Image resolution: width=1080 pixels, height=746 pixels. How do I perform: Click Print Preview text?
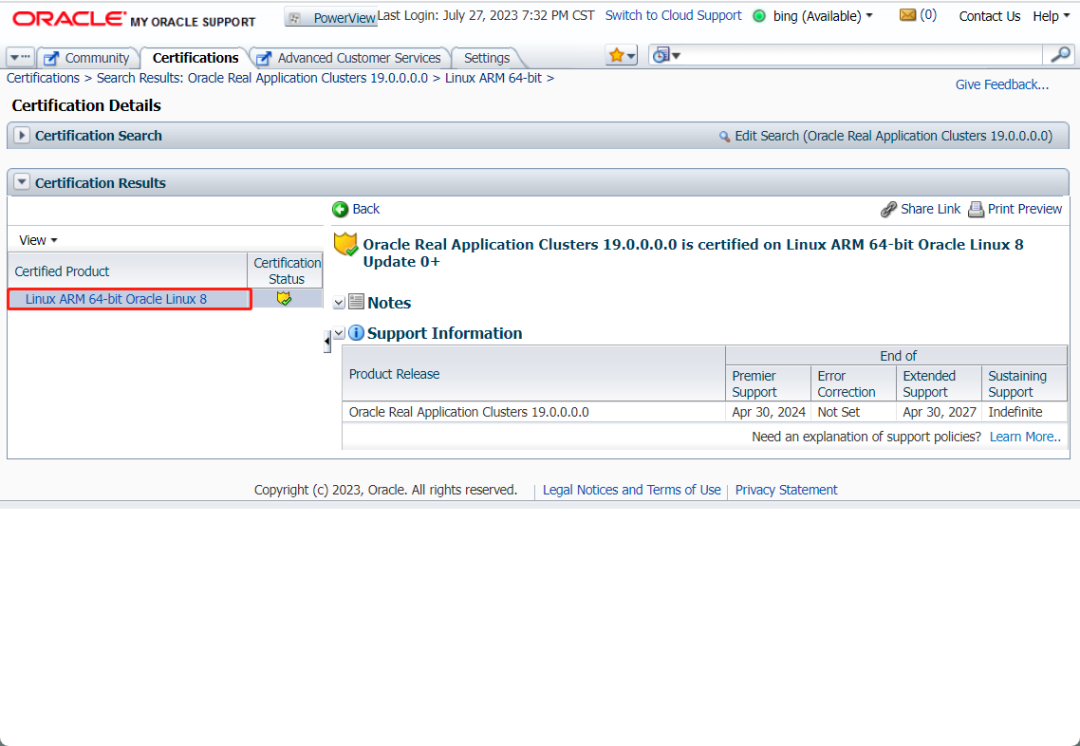[1024, 209]
